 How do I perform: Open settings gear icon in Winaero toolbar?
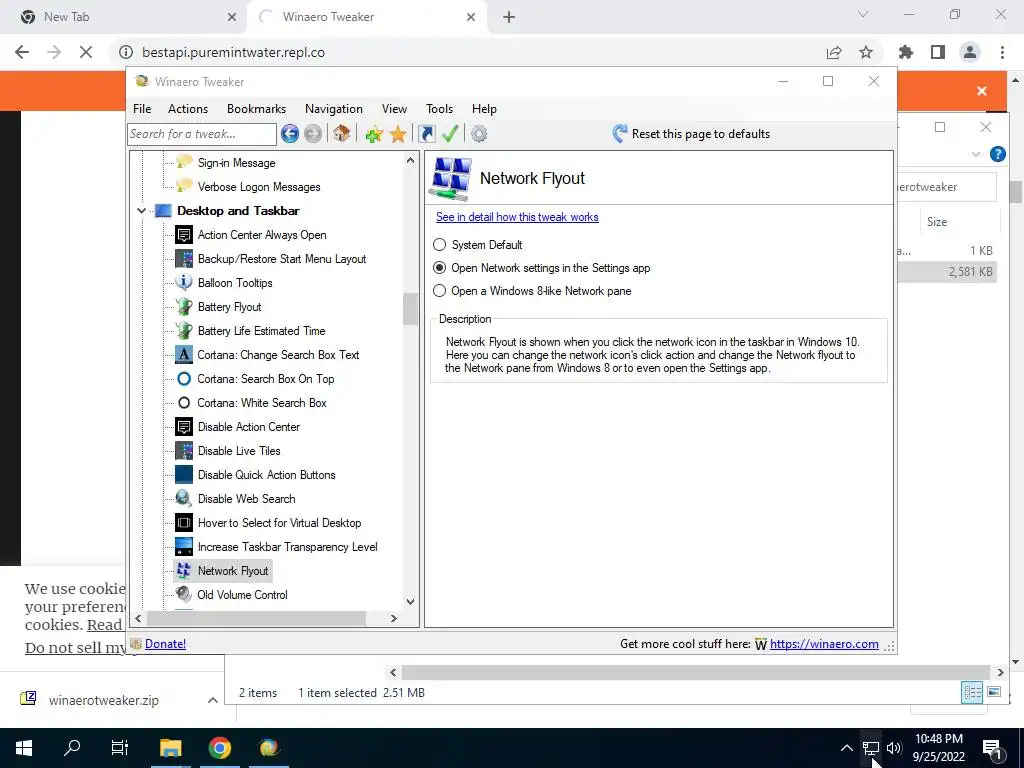479,134
